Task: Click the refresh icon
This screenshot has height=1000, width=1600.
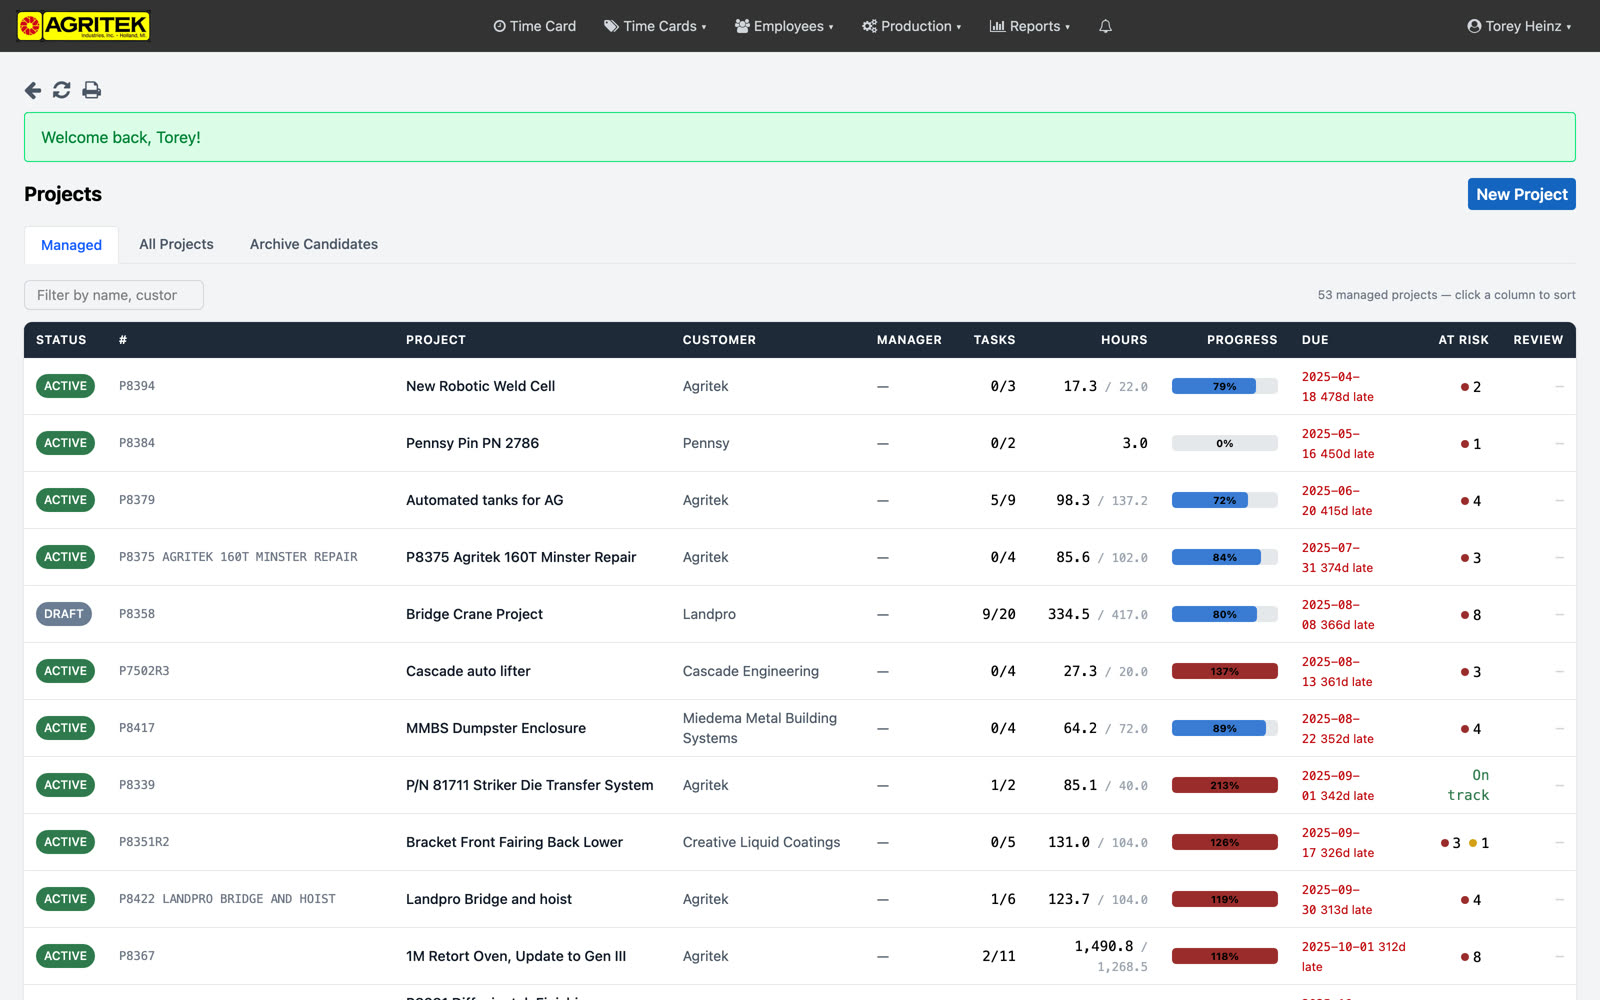Action: coord(62,90)
